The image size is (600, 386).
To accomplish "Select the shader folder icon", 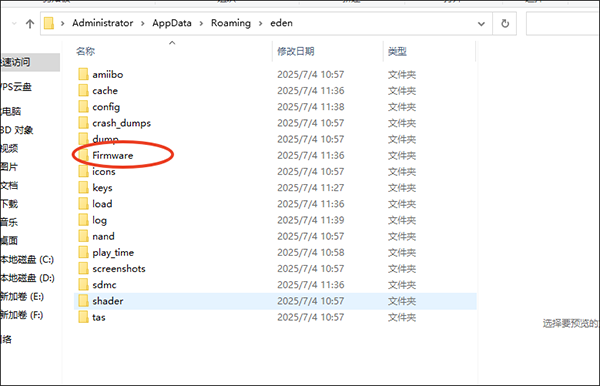I will pyautogui.click(x=83, y=301).
